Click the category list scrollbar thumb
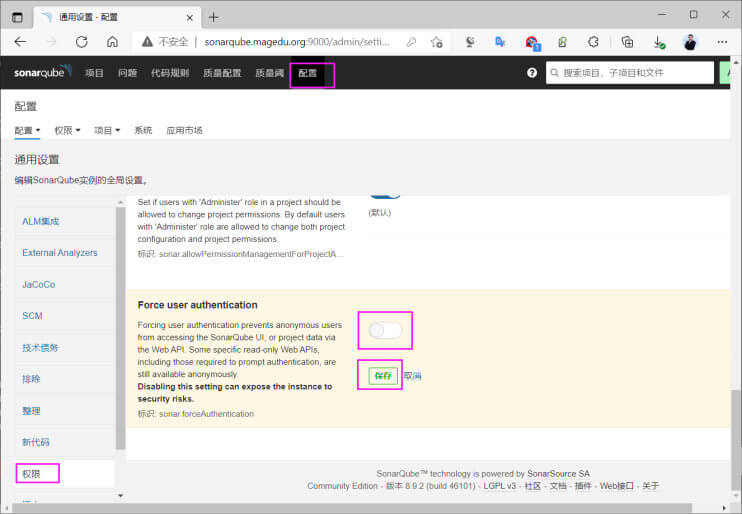The height and width of the screenshot is (514, 742). [x=120, y=328]
